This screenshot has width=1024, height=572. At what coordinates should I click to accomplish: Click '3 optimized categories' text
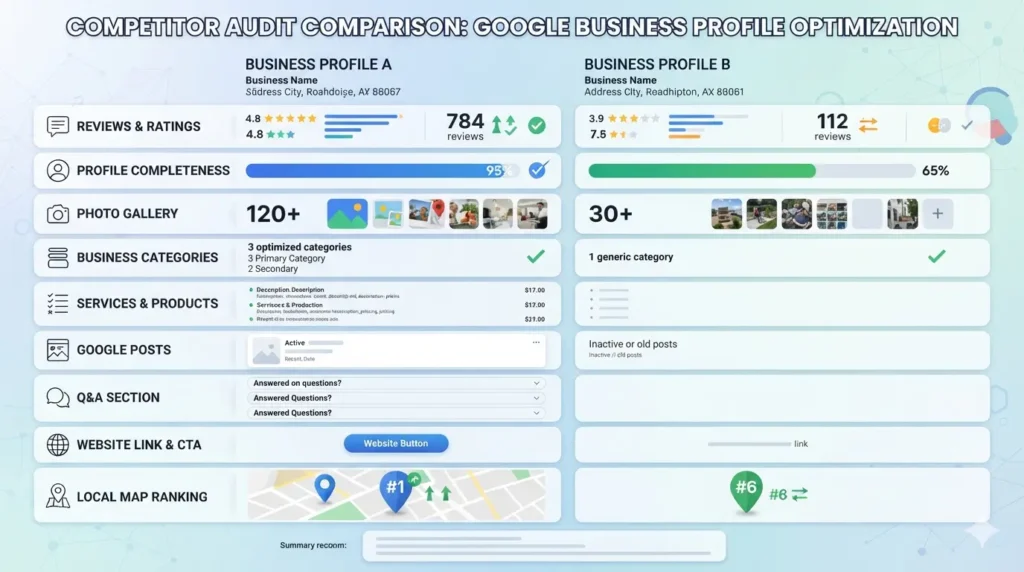point(300,247)
